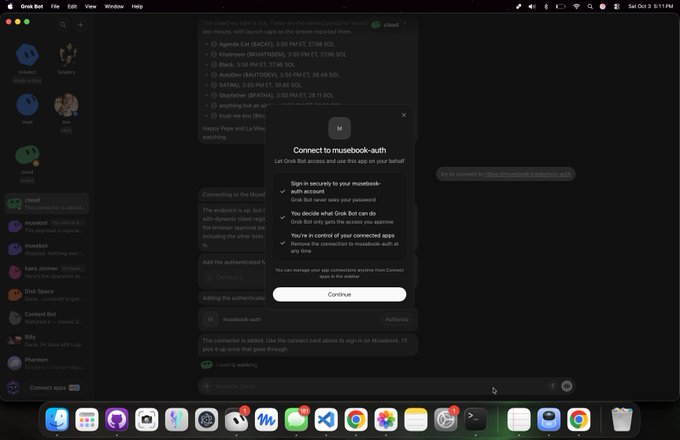Viewport: 680px width, 440px height.
Task: Click the M app avatar in the dialog
Action: coord(339,128)
